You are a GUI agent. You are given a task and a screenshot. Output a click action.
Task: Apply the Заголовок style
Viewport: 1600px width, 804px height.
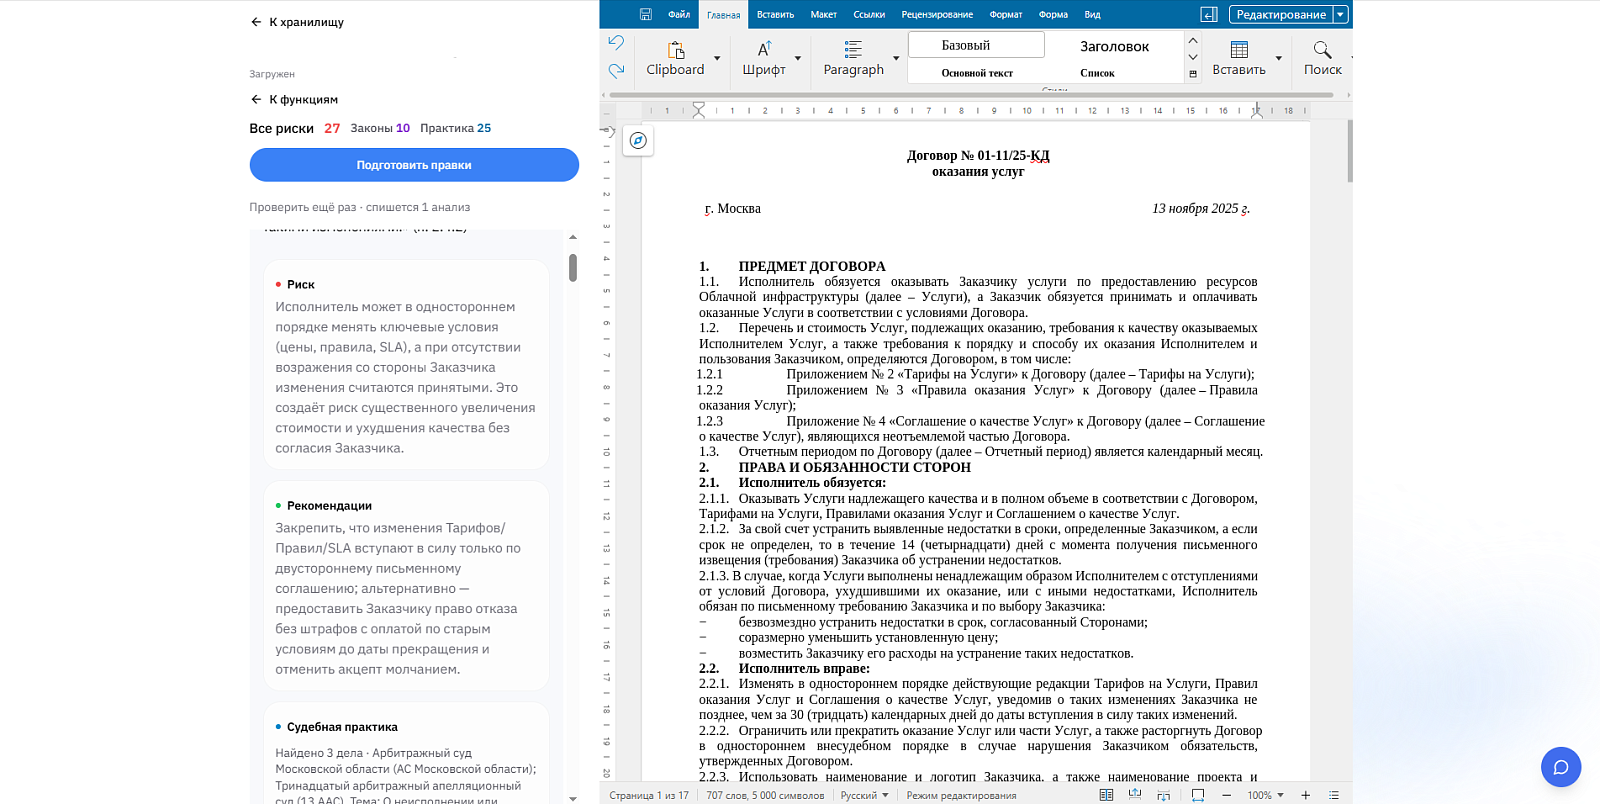(x=1114, y=46)
